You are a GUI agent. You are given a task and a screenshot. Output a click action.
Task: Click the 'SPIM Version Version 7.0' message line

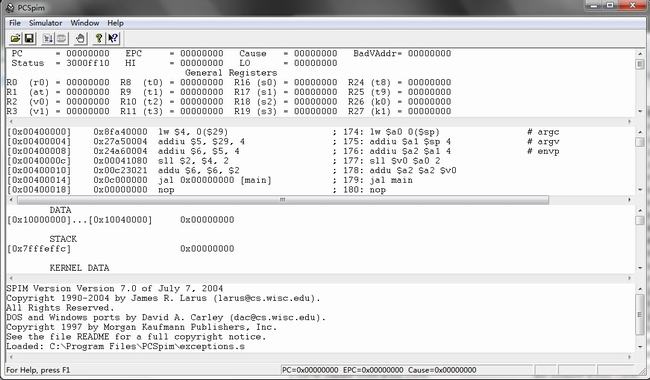115,288
